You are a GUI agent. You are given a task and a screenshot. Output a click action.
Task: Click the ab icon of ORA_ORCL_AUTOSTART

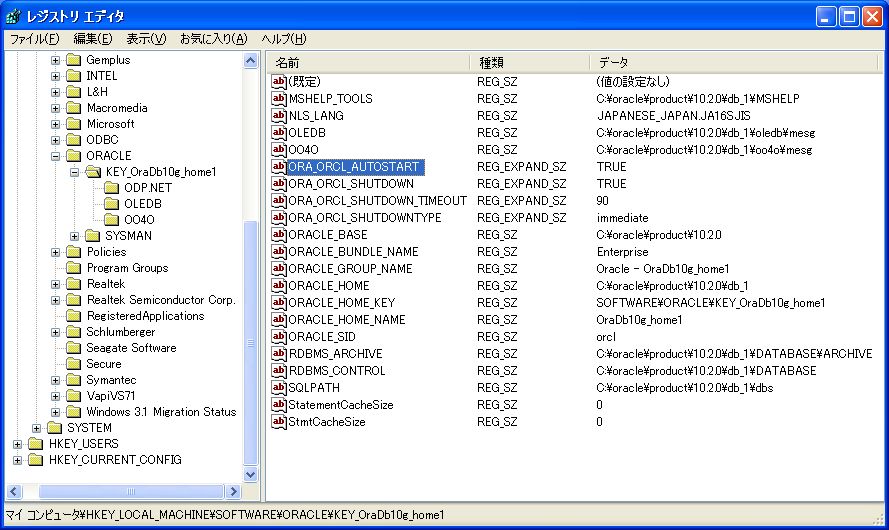click(x=278, y=167)
